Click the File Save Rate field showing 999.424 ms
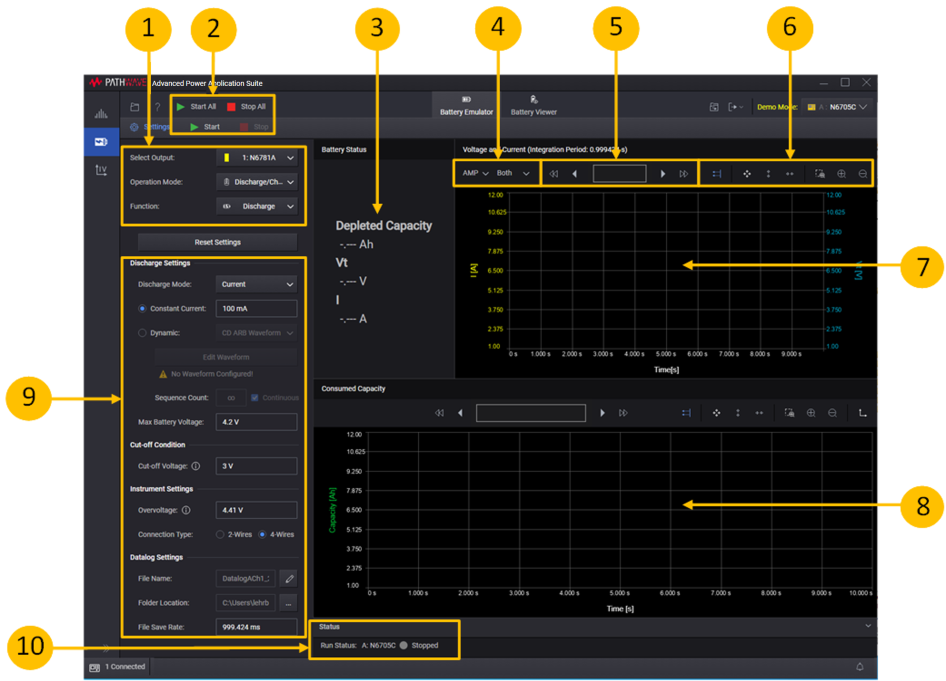The height and width of the screenshot is (681, 946). 256,627
